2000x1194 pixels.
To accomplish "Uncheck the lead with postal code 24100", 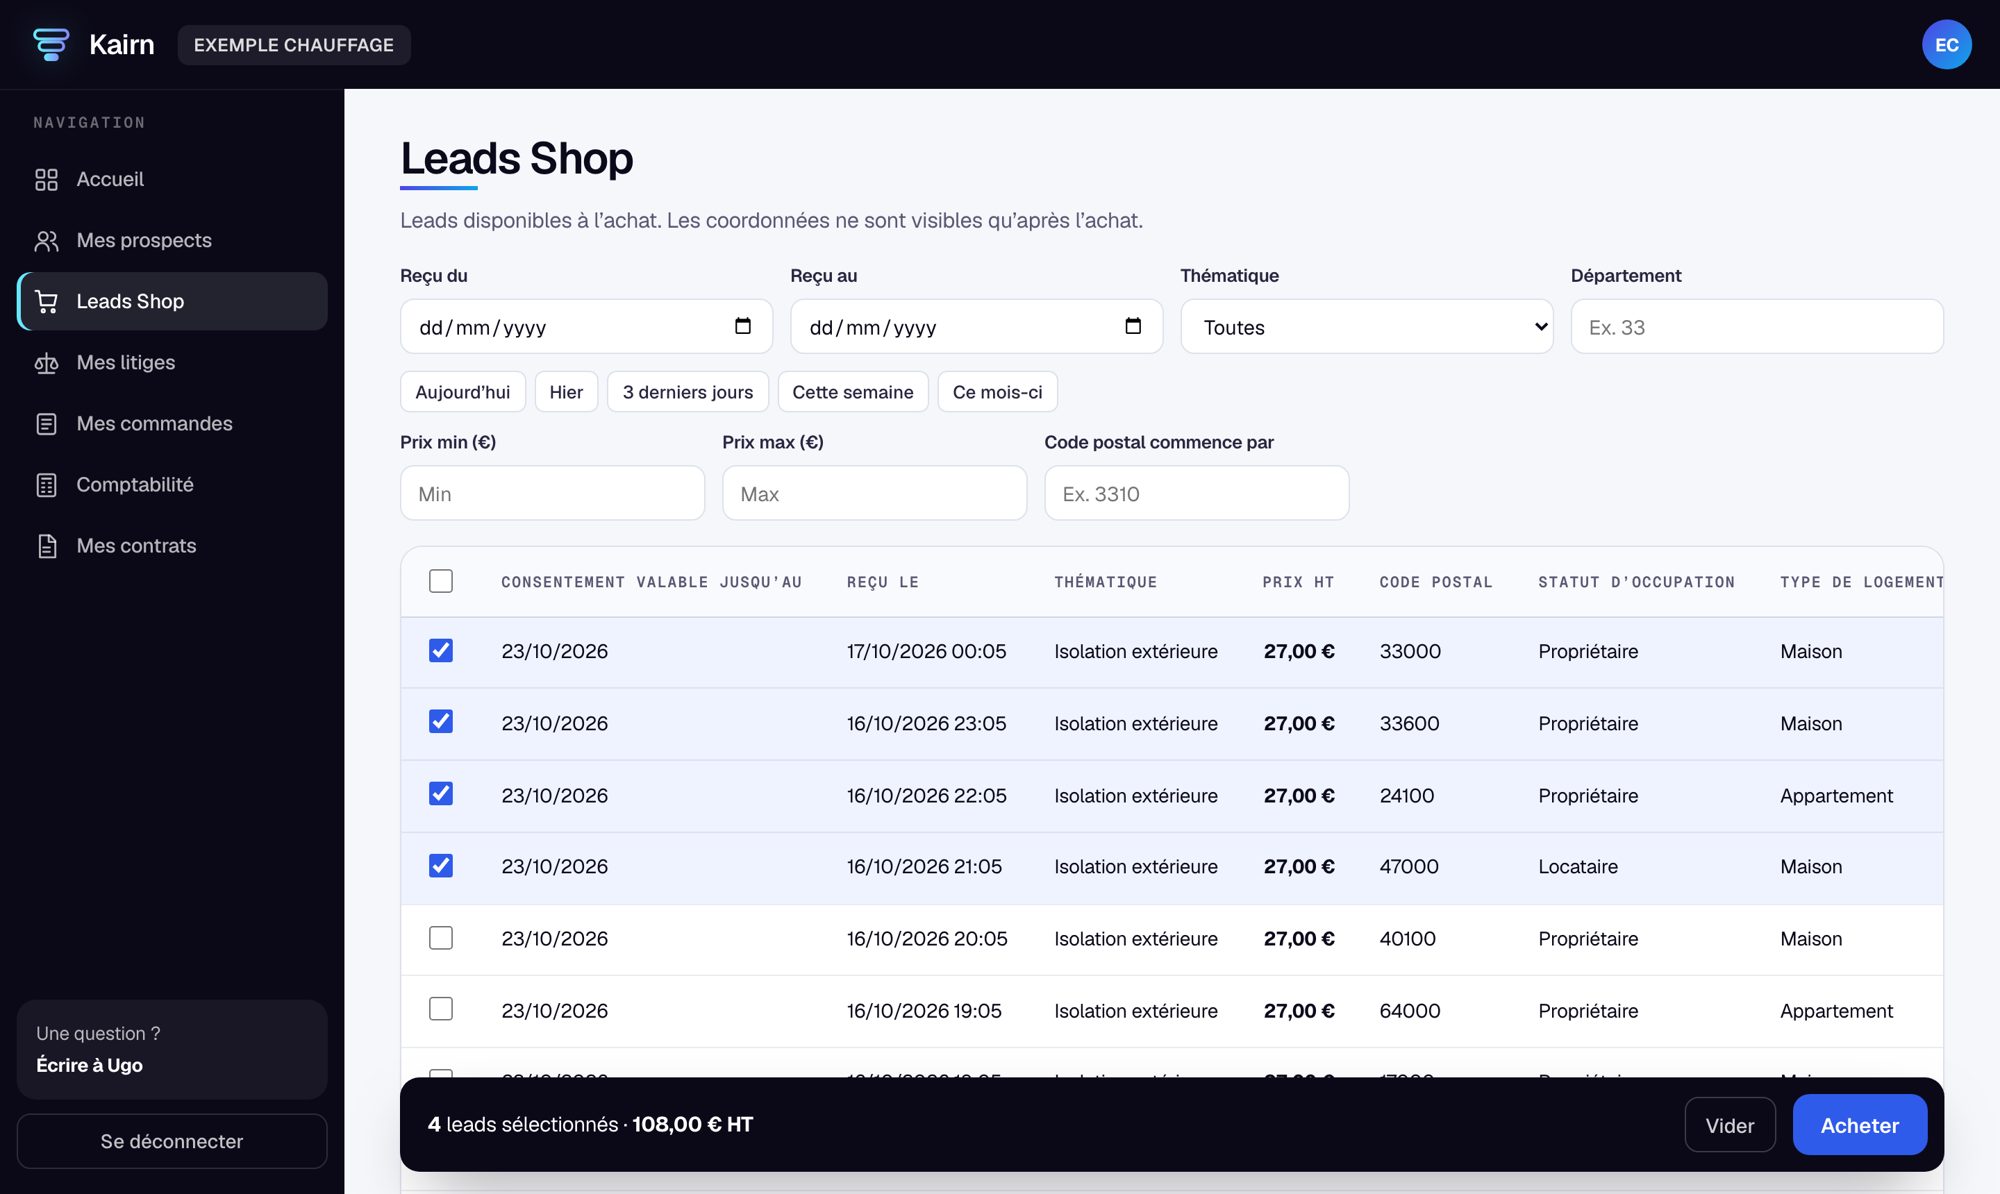I will click(x=440, y=794).
